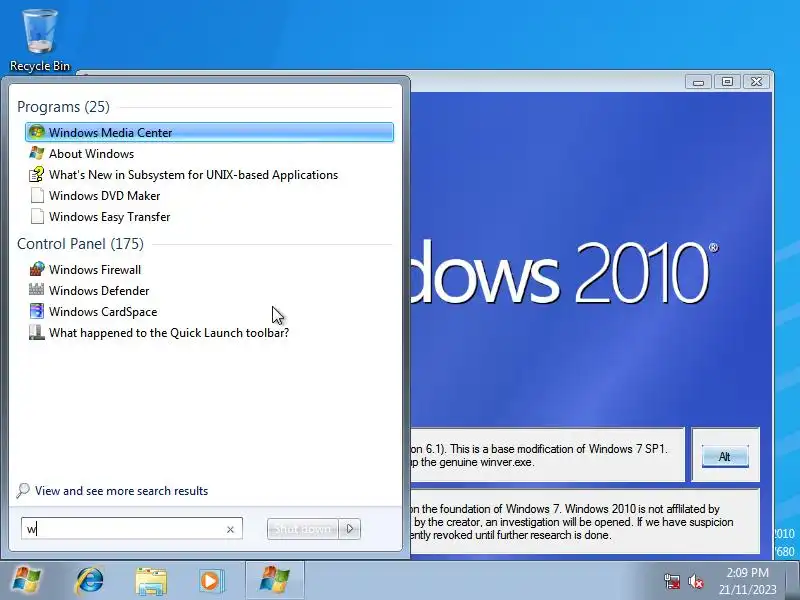Click the Start orb on taskbar
800x600 pixels.
[x=27, y=581]
